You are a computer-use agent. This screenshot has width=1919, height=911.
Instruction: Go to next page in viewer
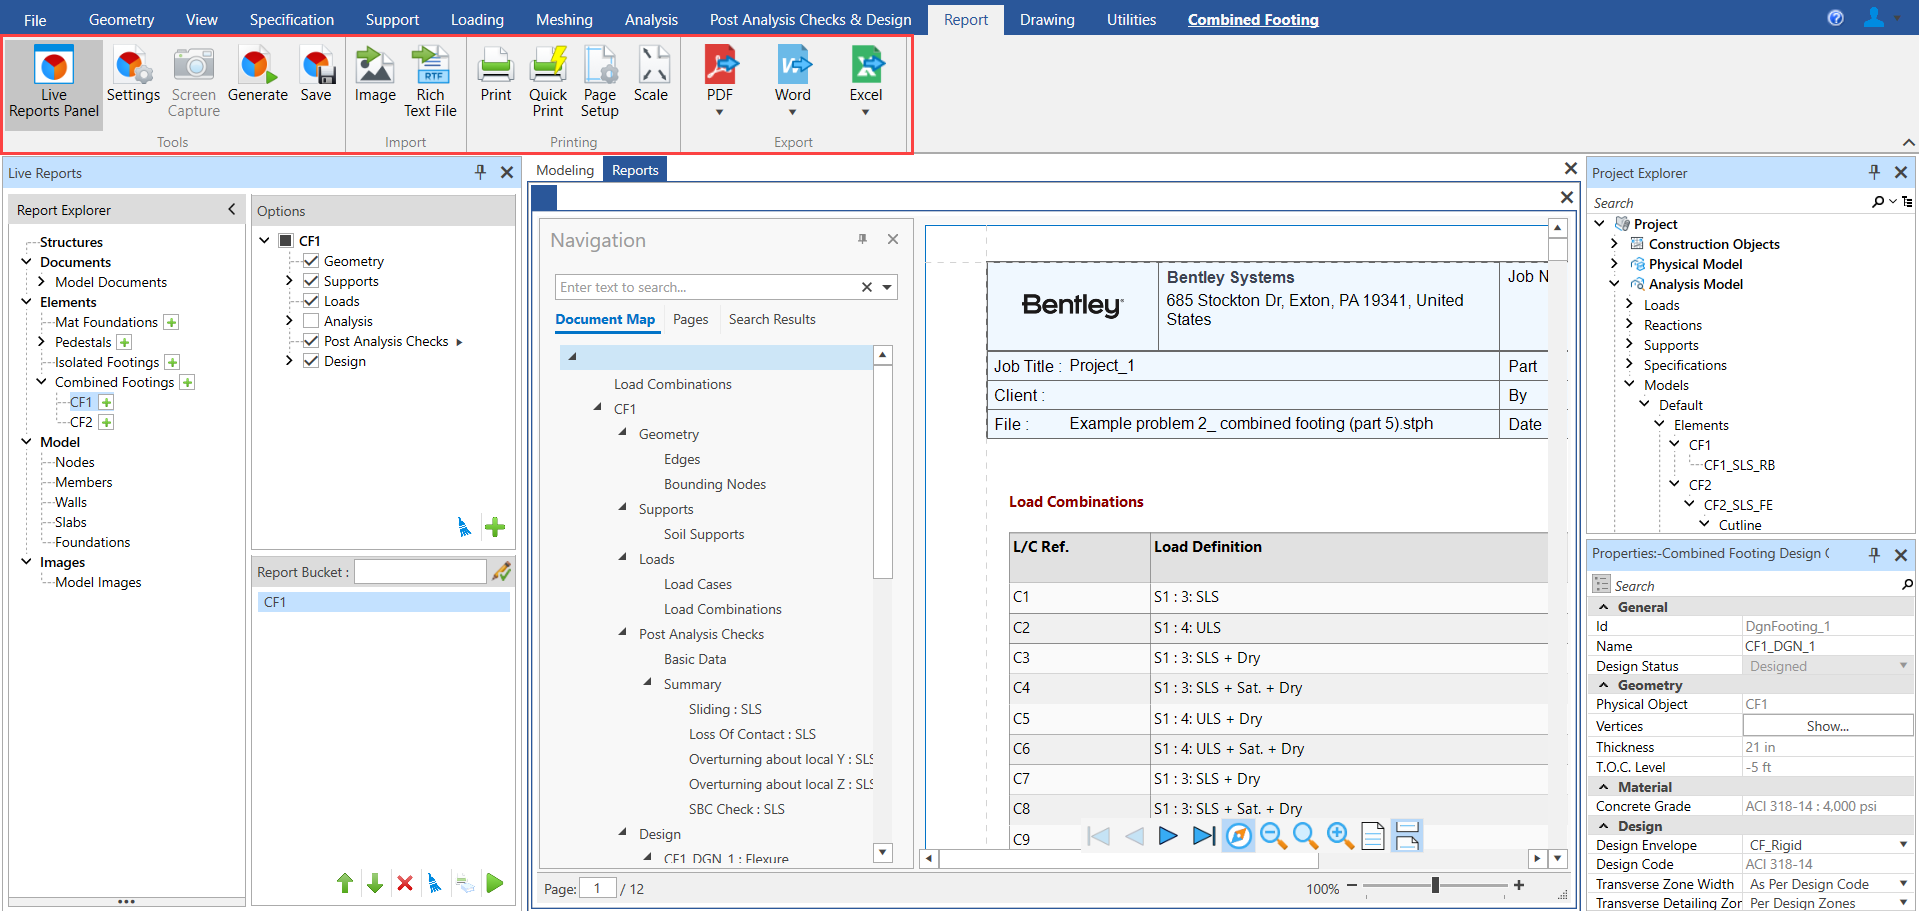pos(1168,836)
